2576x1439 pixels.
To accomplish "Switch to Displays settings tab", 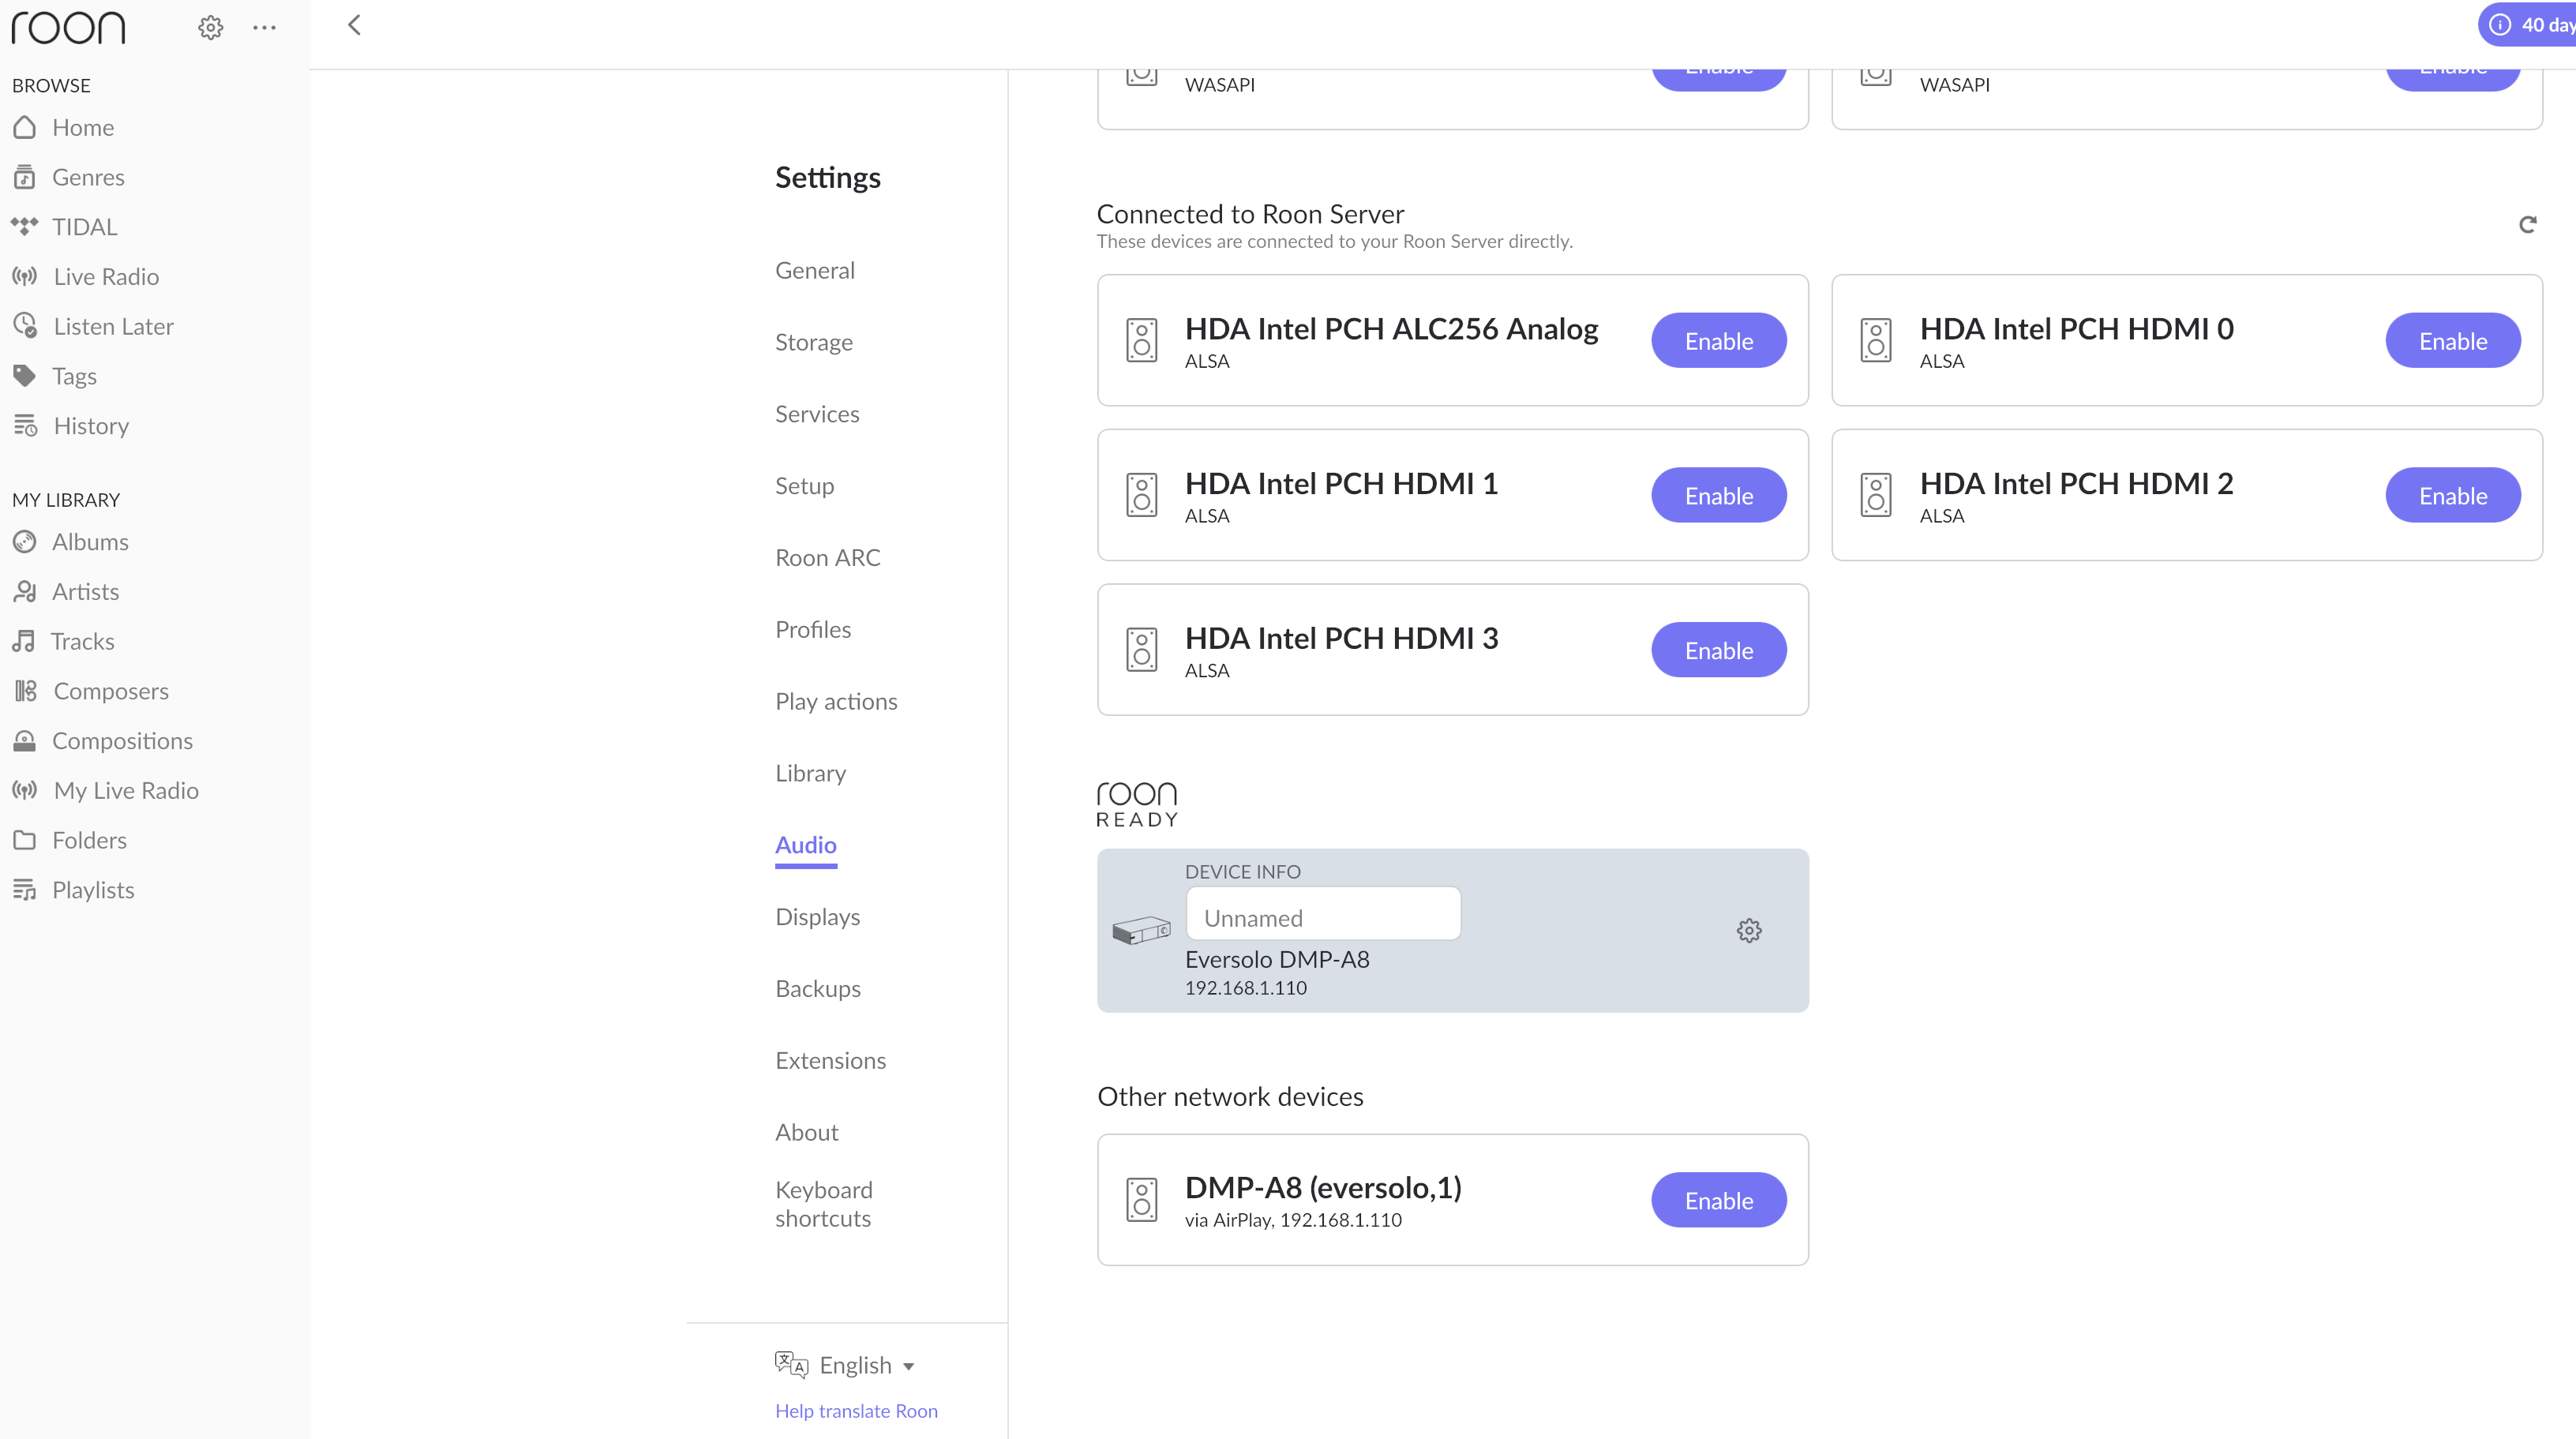I will point(817,916).
